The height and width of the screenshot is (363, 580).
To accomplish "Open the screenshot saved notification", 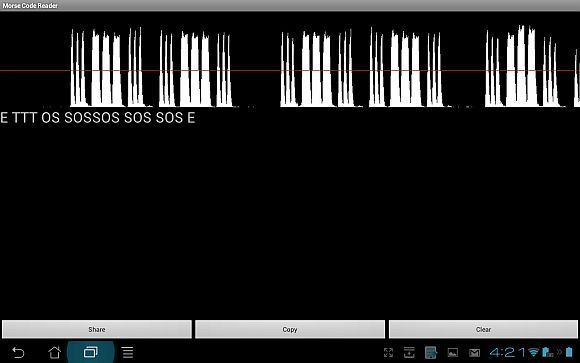I will click(431, 352).
